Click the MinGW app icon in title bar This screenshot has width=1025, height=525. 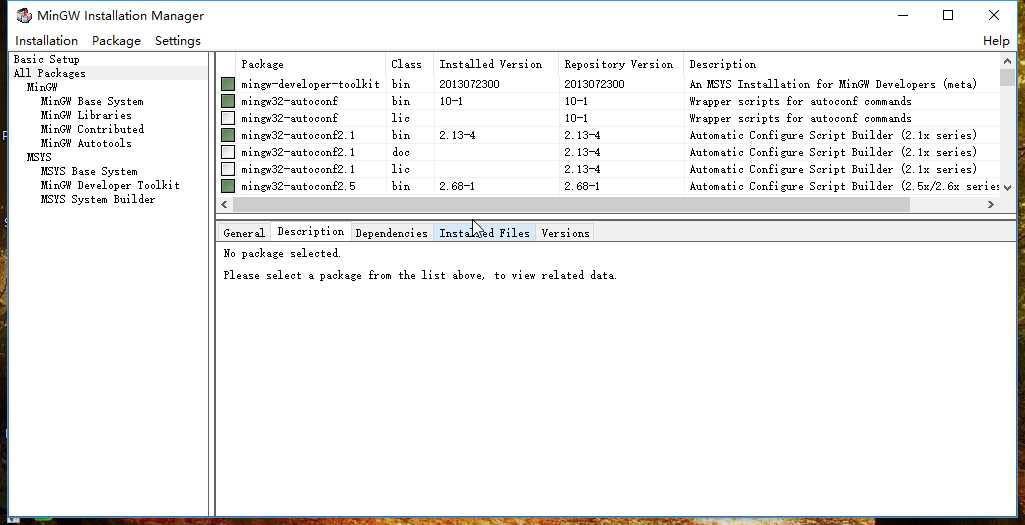click(x=24, y=16)
